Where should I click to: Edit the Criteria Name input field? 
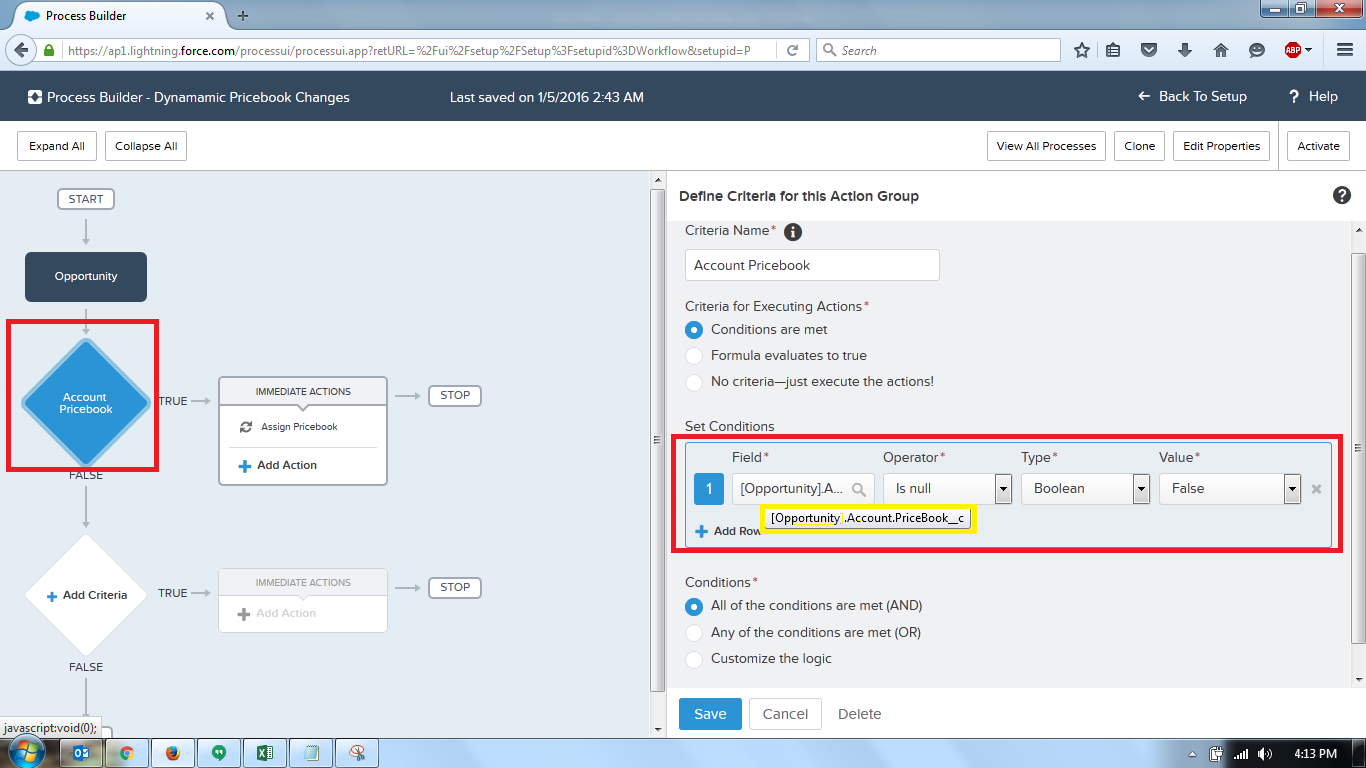(x=812, y=265)
